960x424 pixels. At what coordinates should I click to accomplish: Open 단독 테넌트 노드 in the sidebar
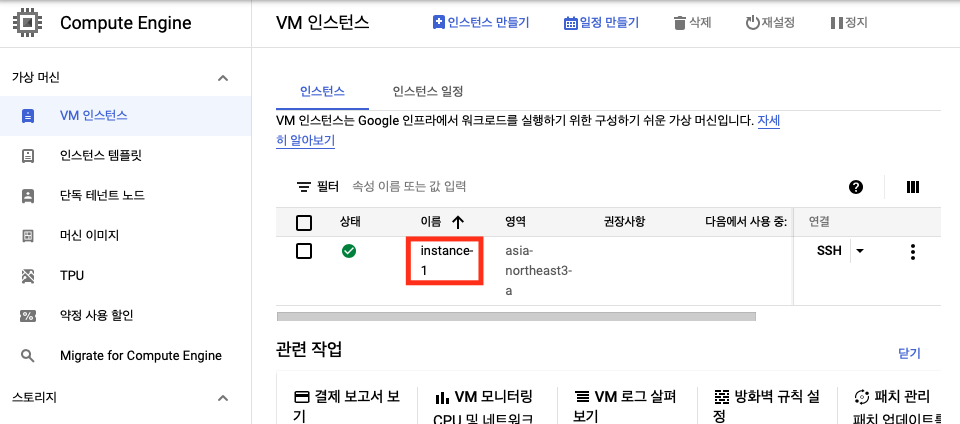click(126, 196)
